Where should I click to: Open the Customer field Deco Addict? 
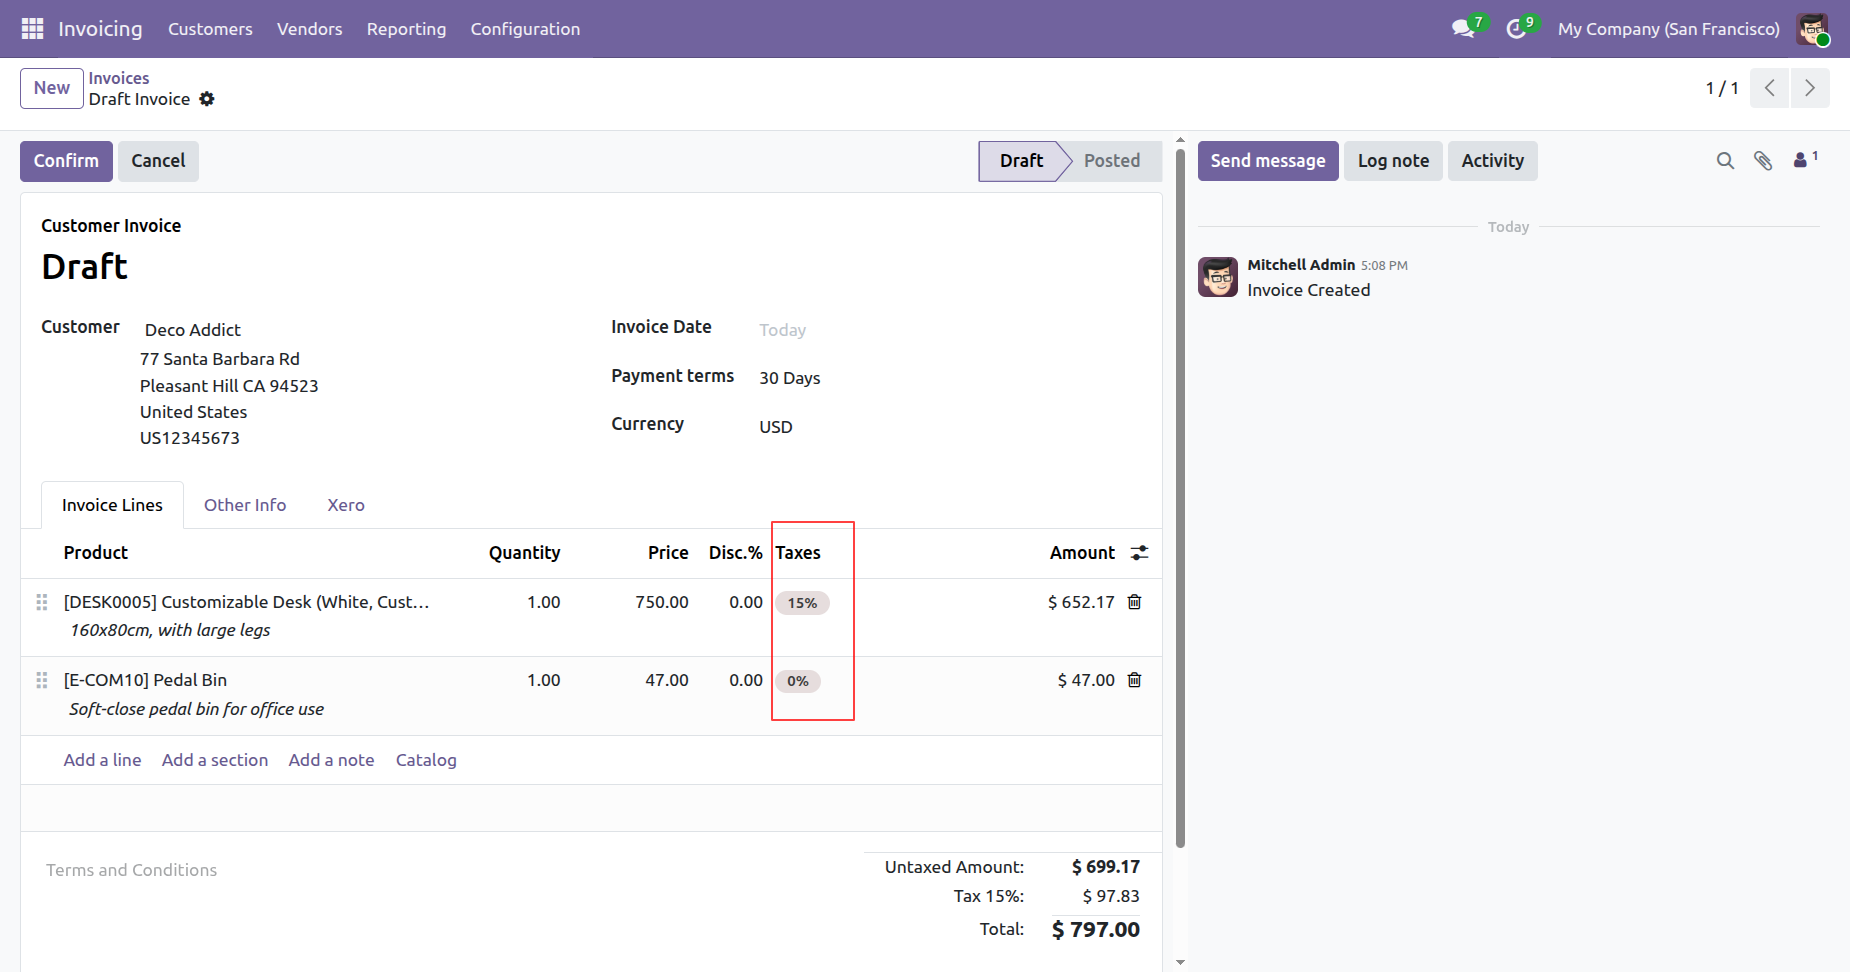(193, 330)
